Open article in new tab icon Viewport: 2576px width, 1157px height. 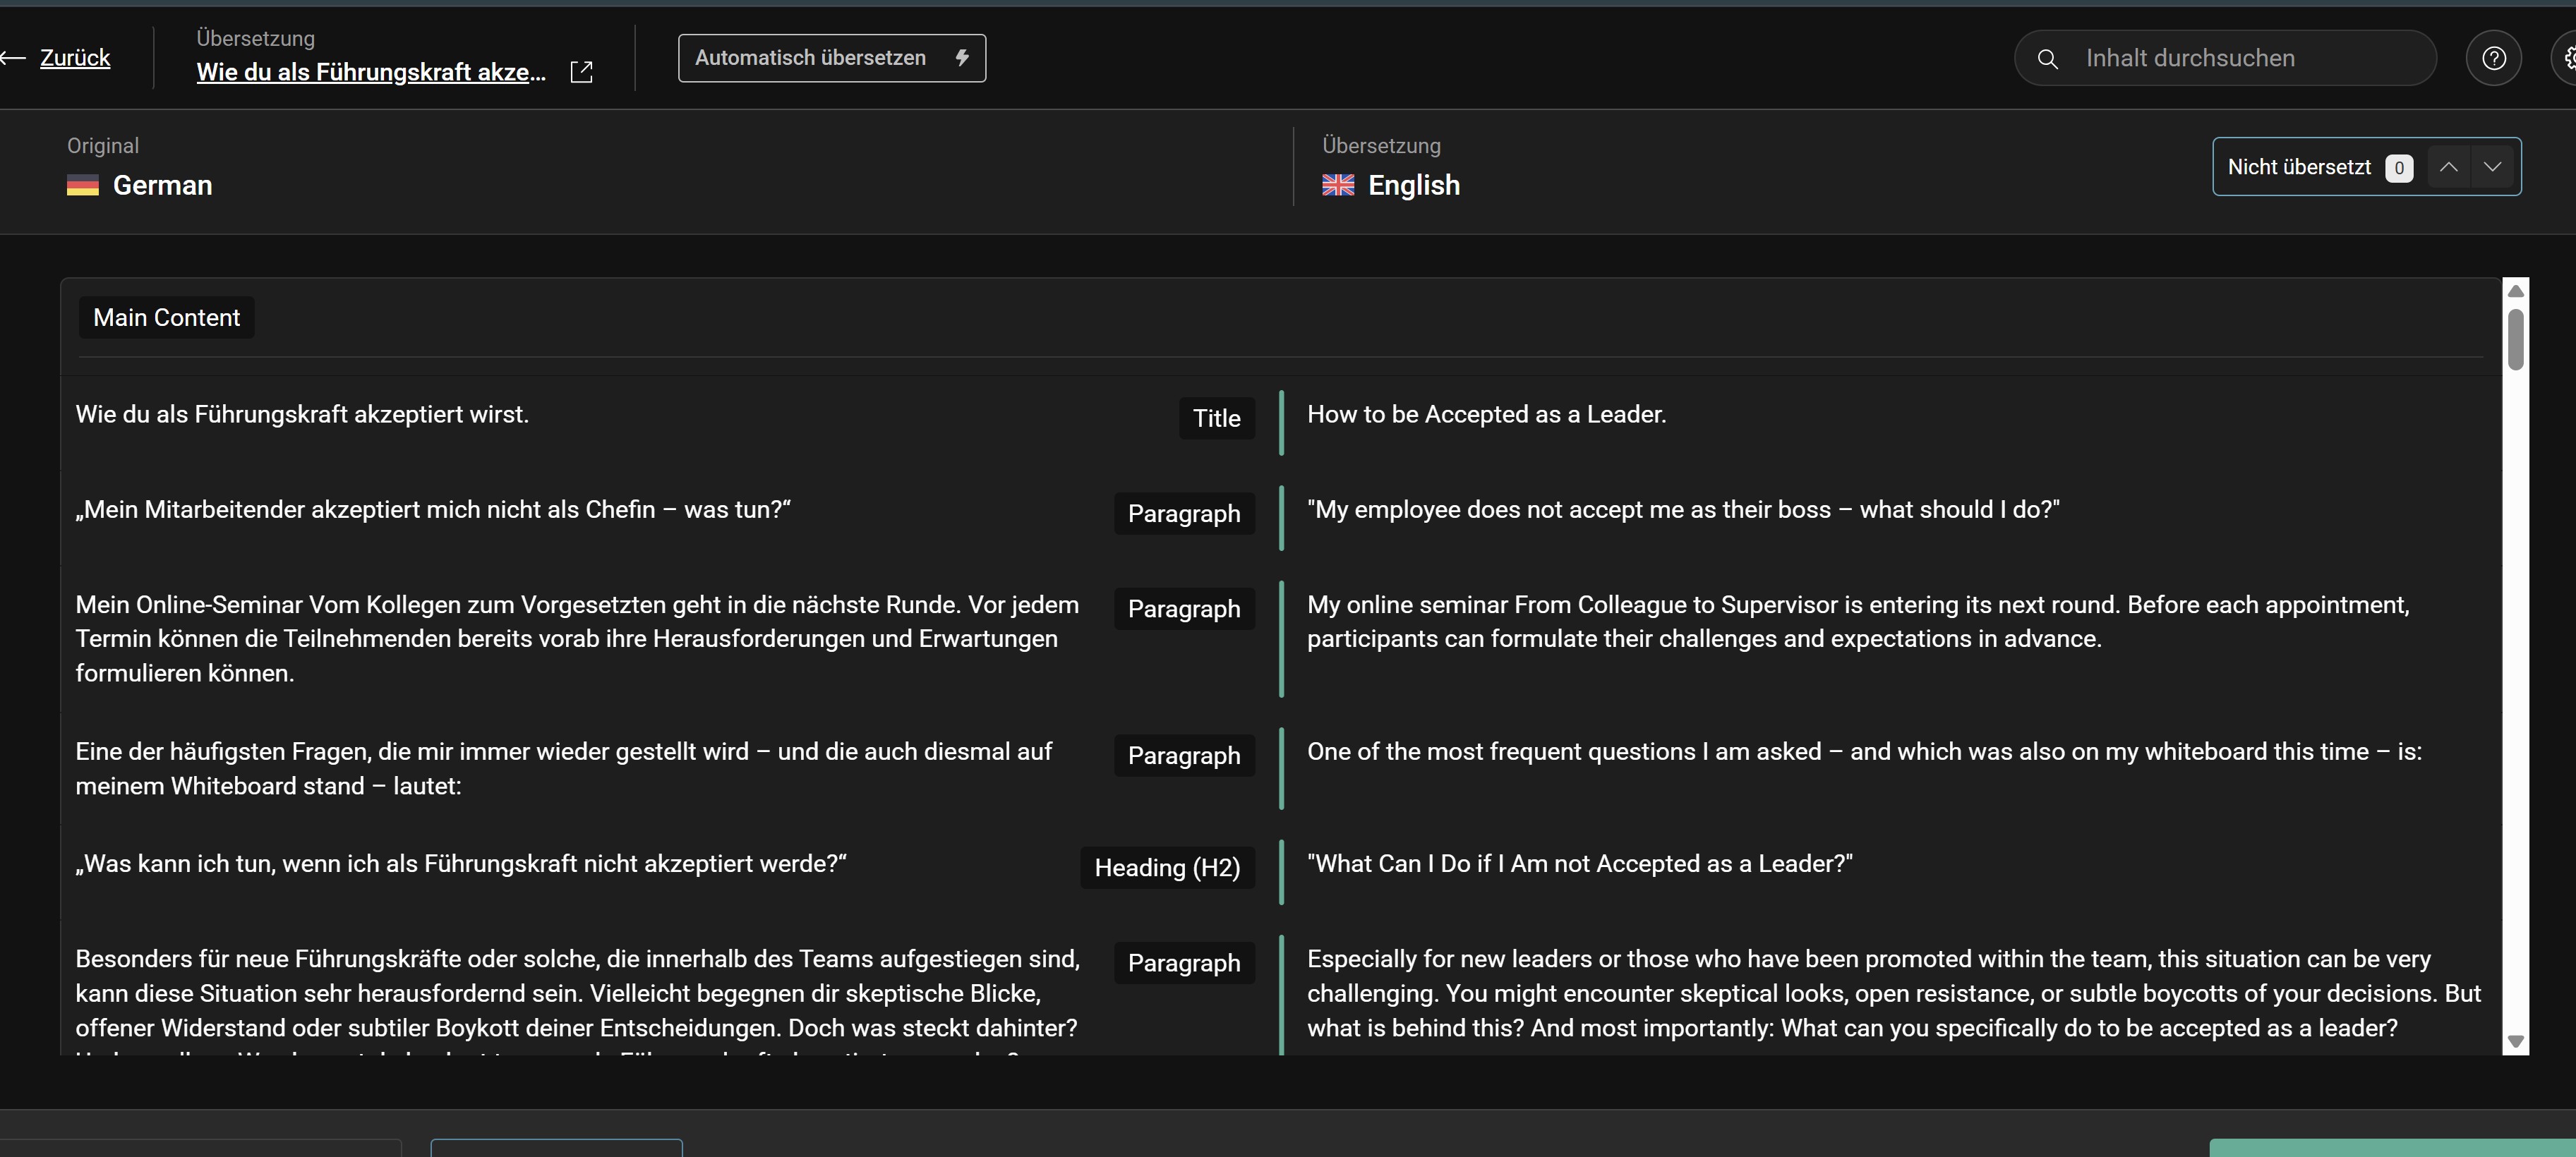click(x=581, y=72)
